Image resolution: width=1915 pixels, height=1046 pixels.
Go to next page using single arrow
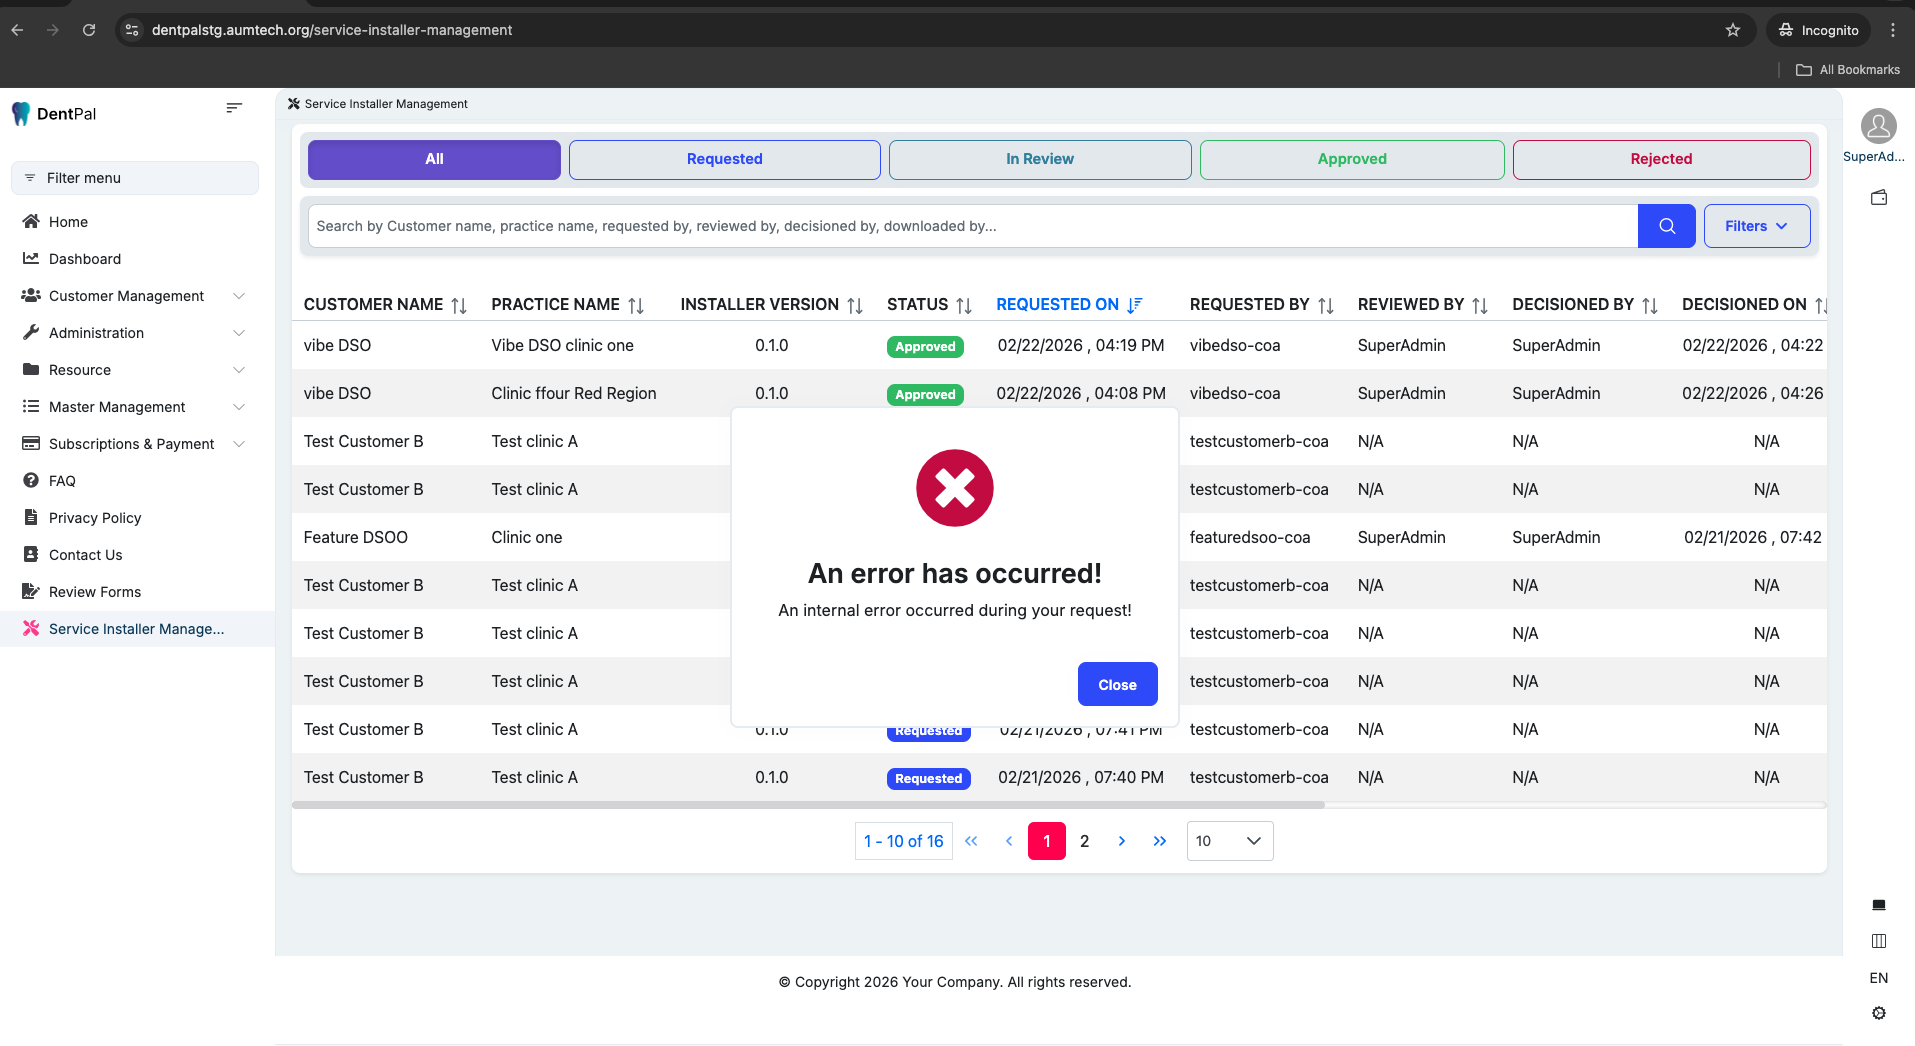(x=1121, y=841)
